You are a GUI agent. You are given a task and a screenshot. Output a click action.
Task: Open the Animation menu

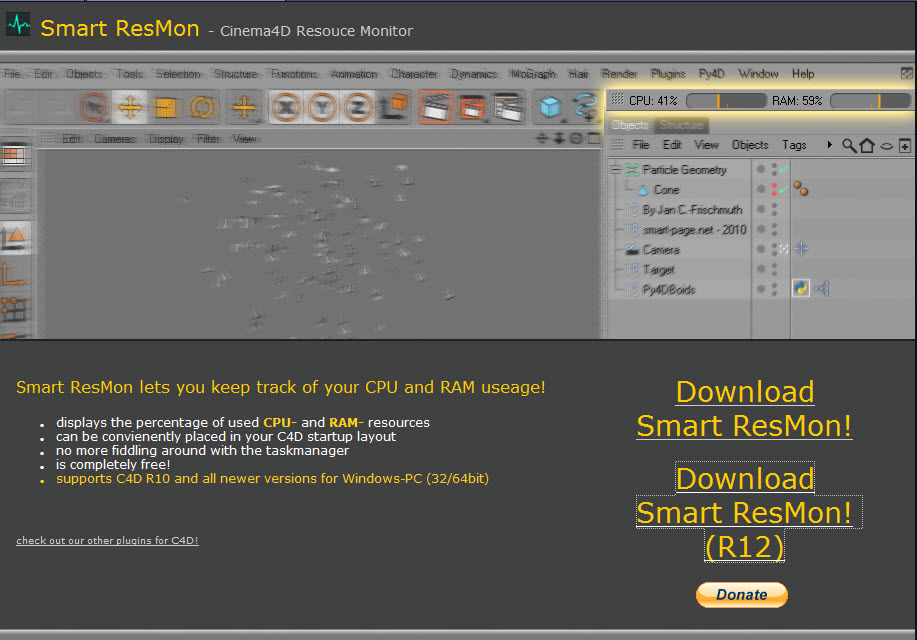[354, 74]
